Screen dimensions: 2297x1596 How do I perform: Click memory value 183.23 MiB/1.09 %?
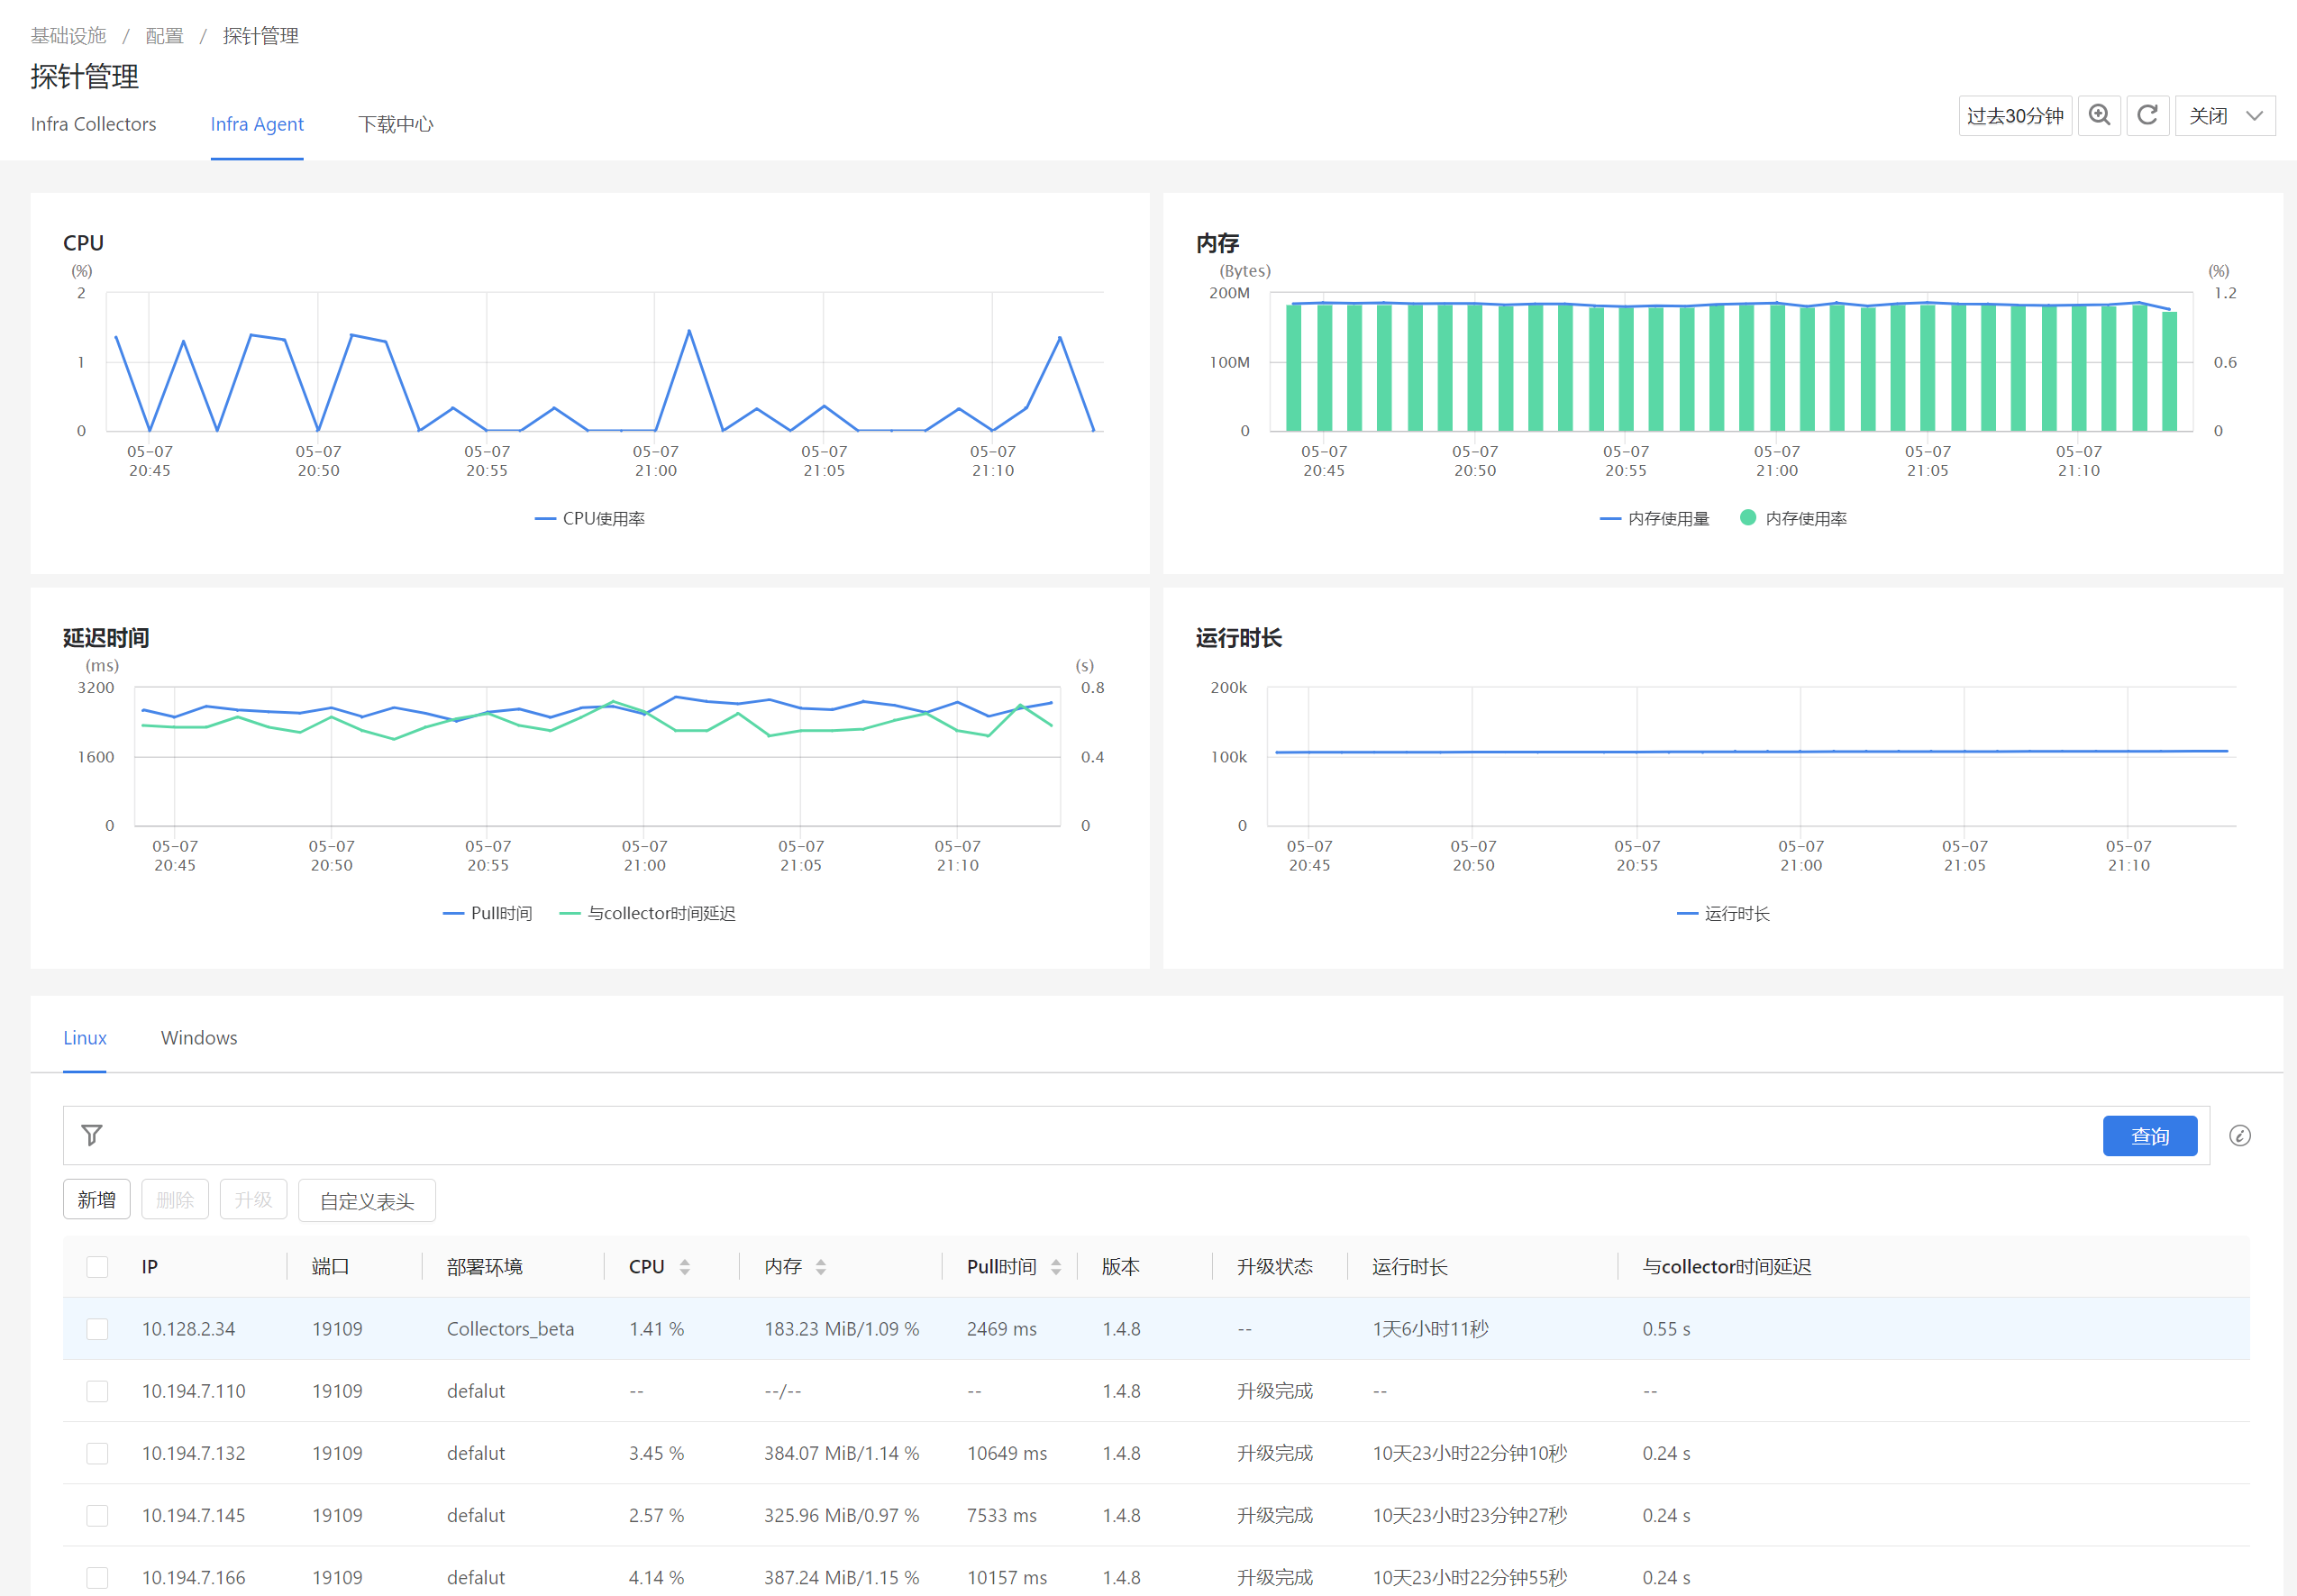click(842, 1329)
